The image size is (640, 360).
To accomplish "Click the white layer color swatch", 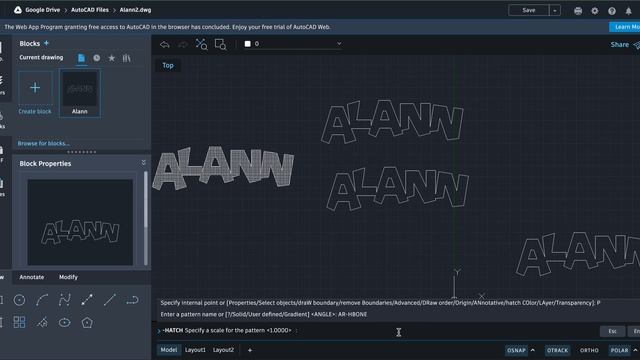I will coord(247,44).
